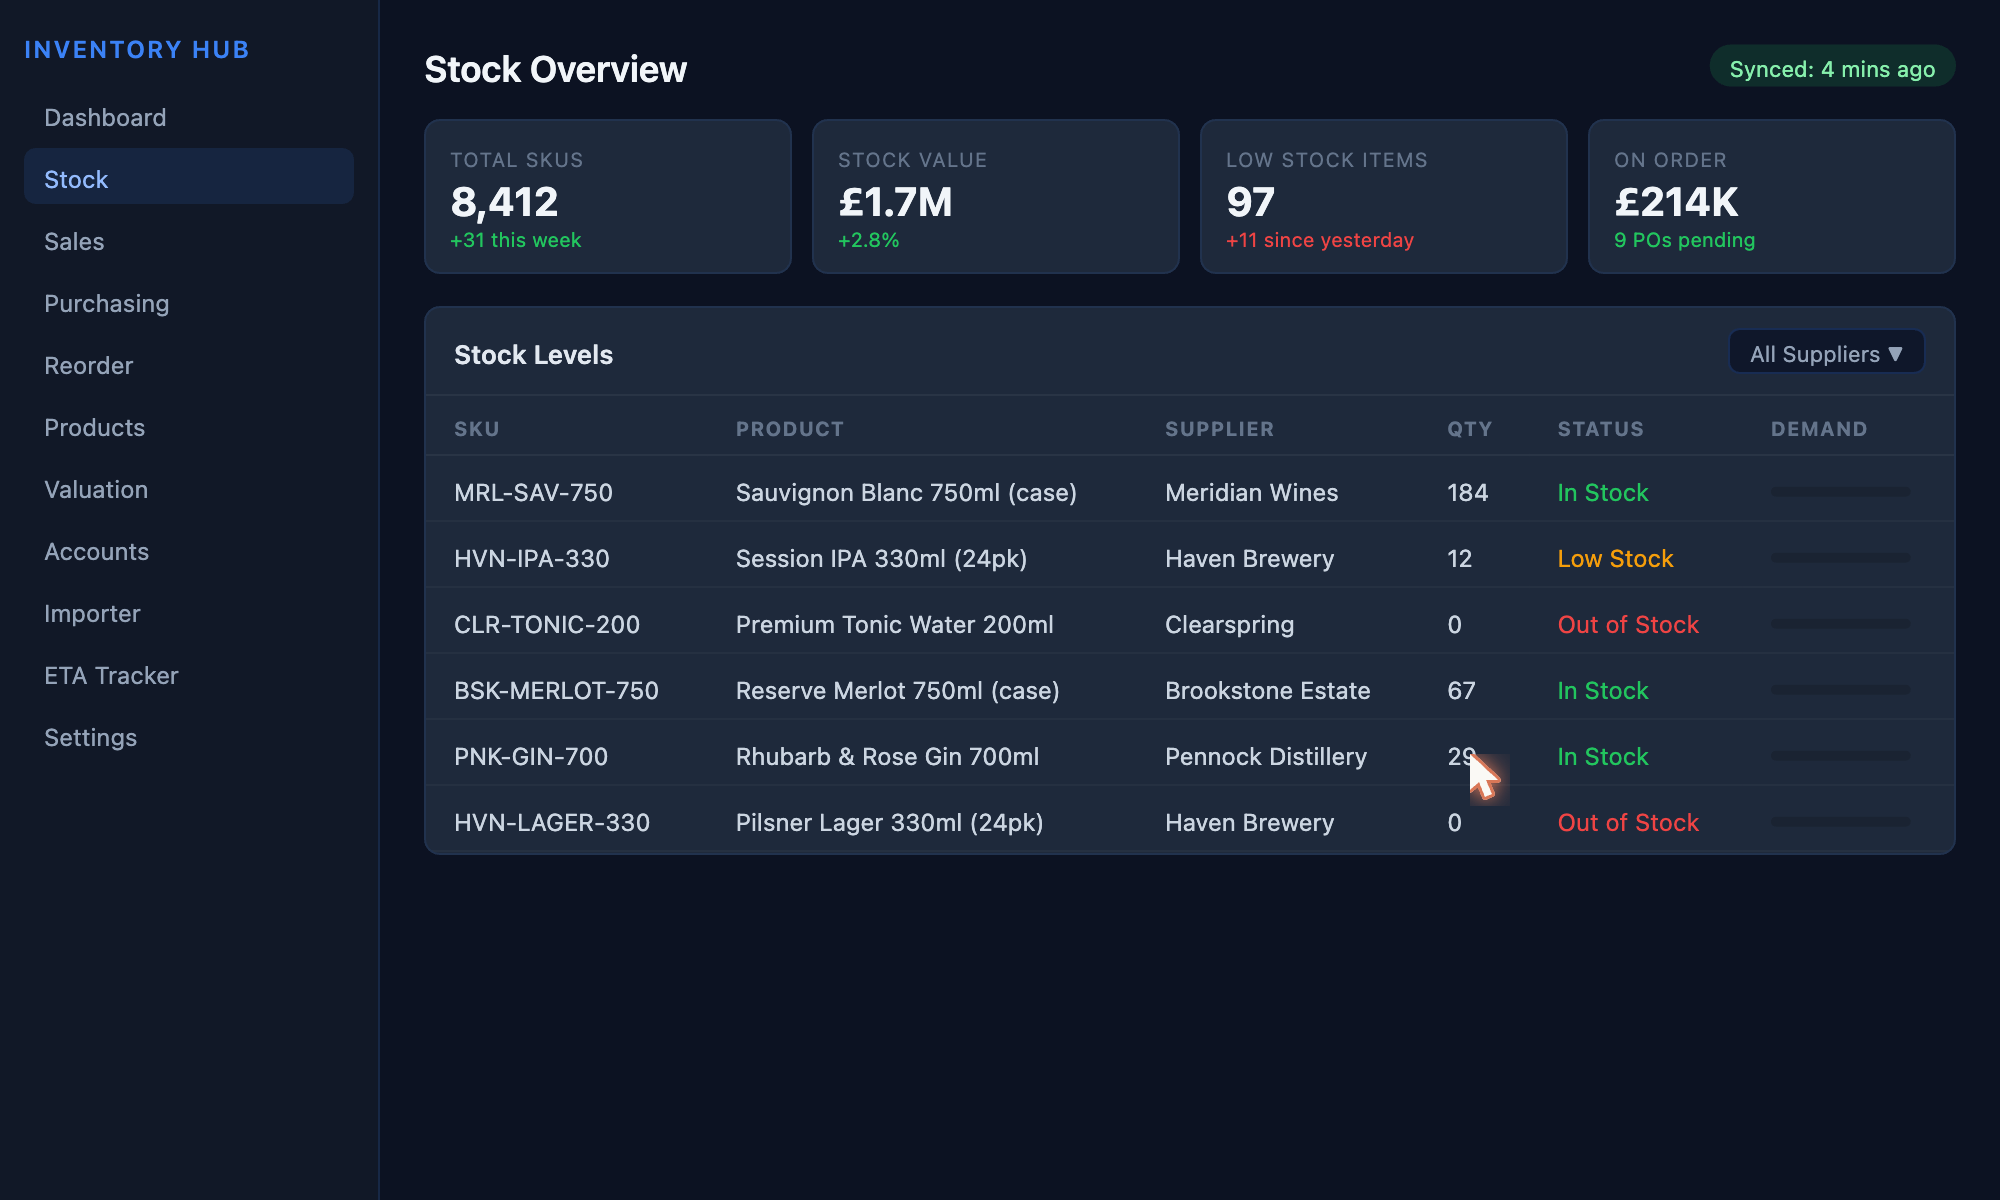2000x1200 pixels.
Task: Sort by the Supplier column header
Action: point(1220,429)
